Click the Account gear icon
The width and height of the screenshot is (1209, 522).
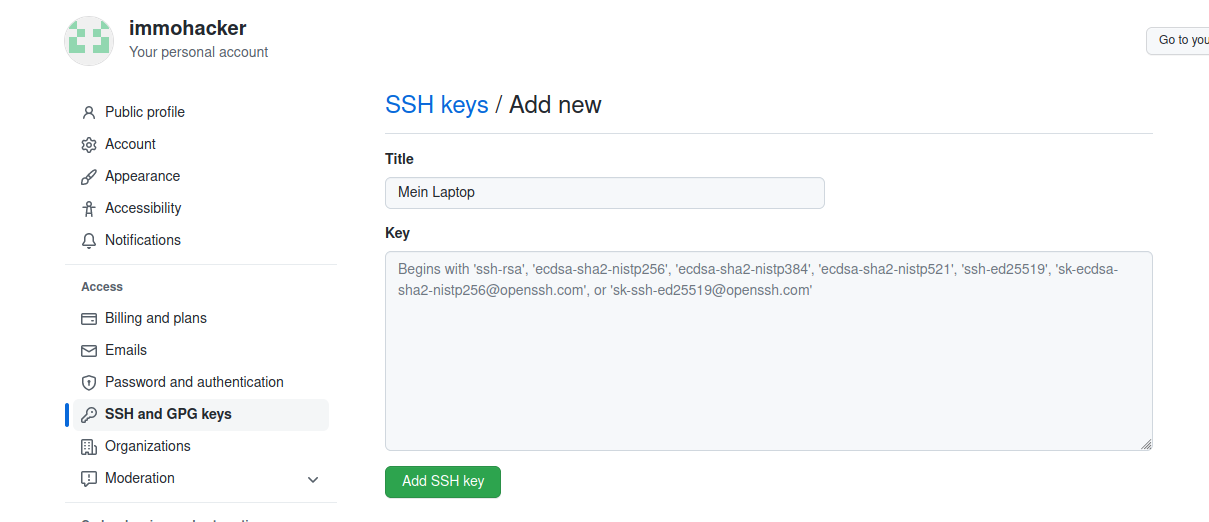pos(88,144)
